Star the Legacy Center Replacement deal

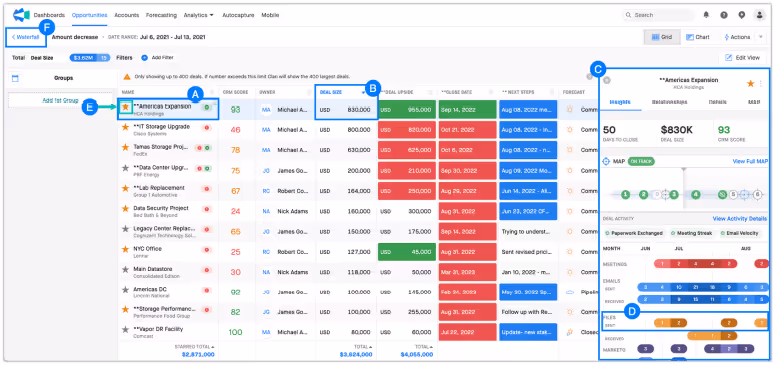126,229
